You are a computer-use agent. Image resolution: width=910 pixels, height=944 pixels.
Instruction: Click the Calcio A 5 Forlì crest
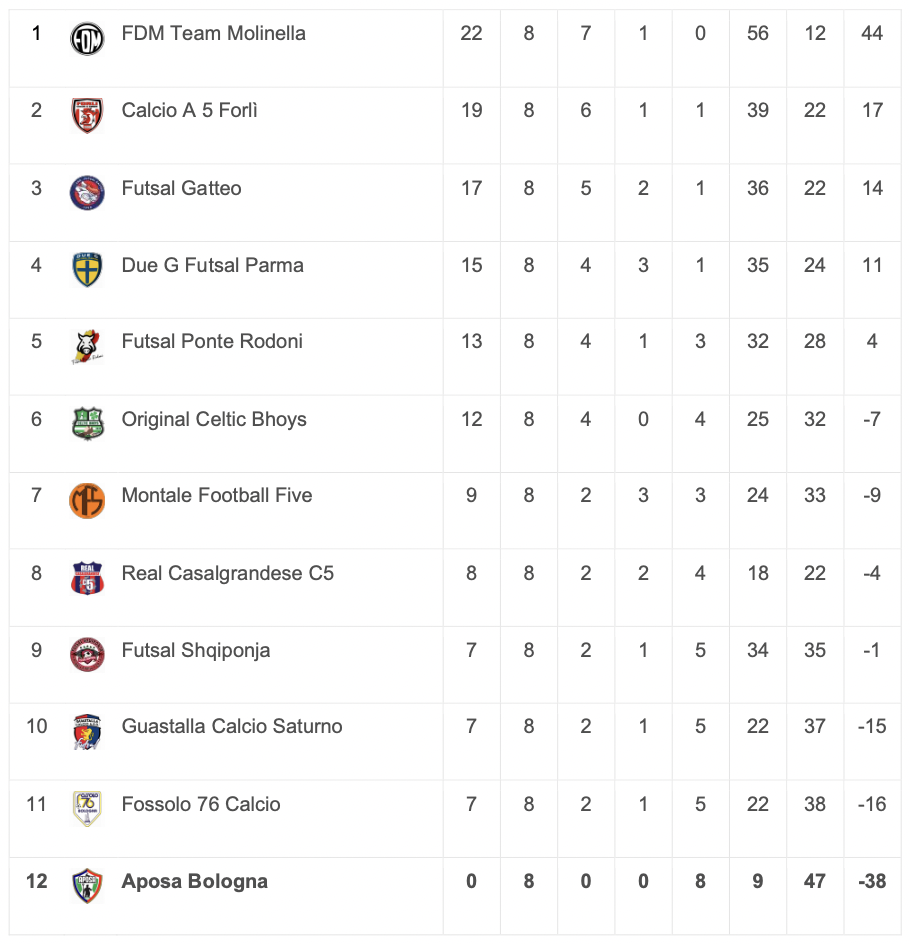(x=88, y=115)
